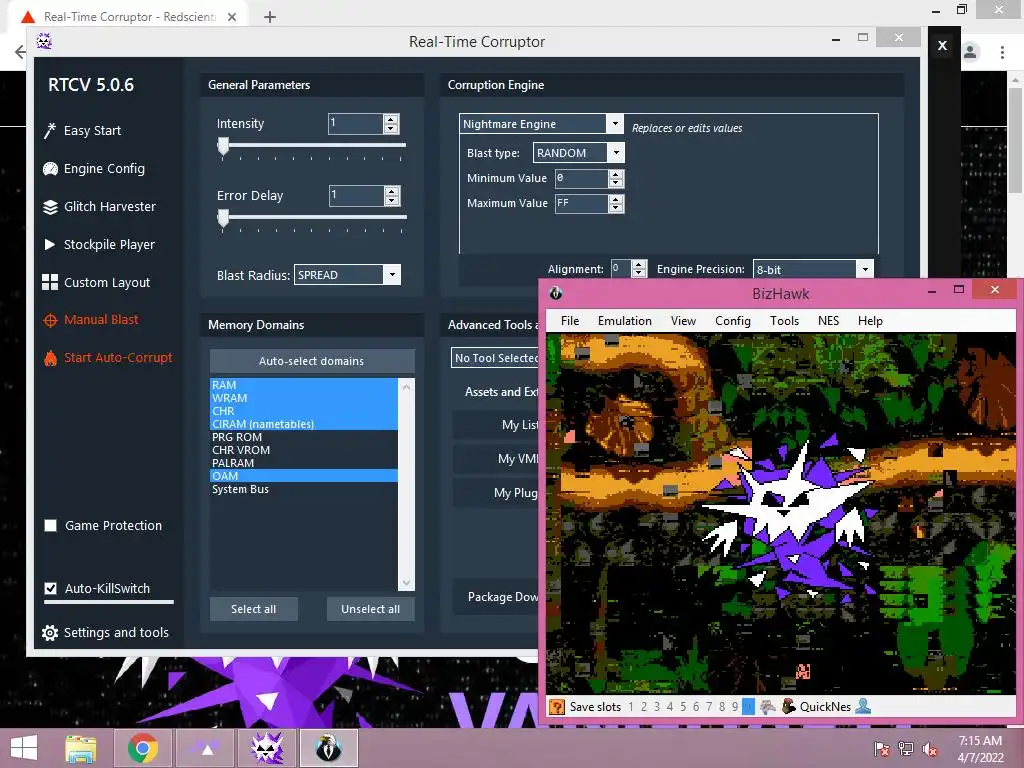Click the controller icon in BizHawk status bar
Screen dimensions: 1024x768
tap(768, 707)
